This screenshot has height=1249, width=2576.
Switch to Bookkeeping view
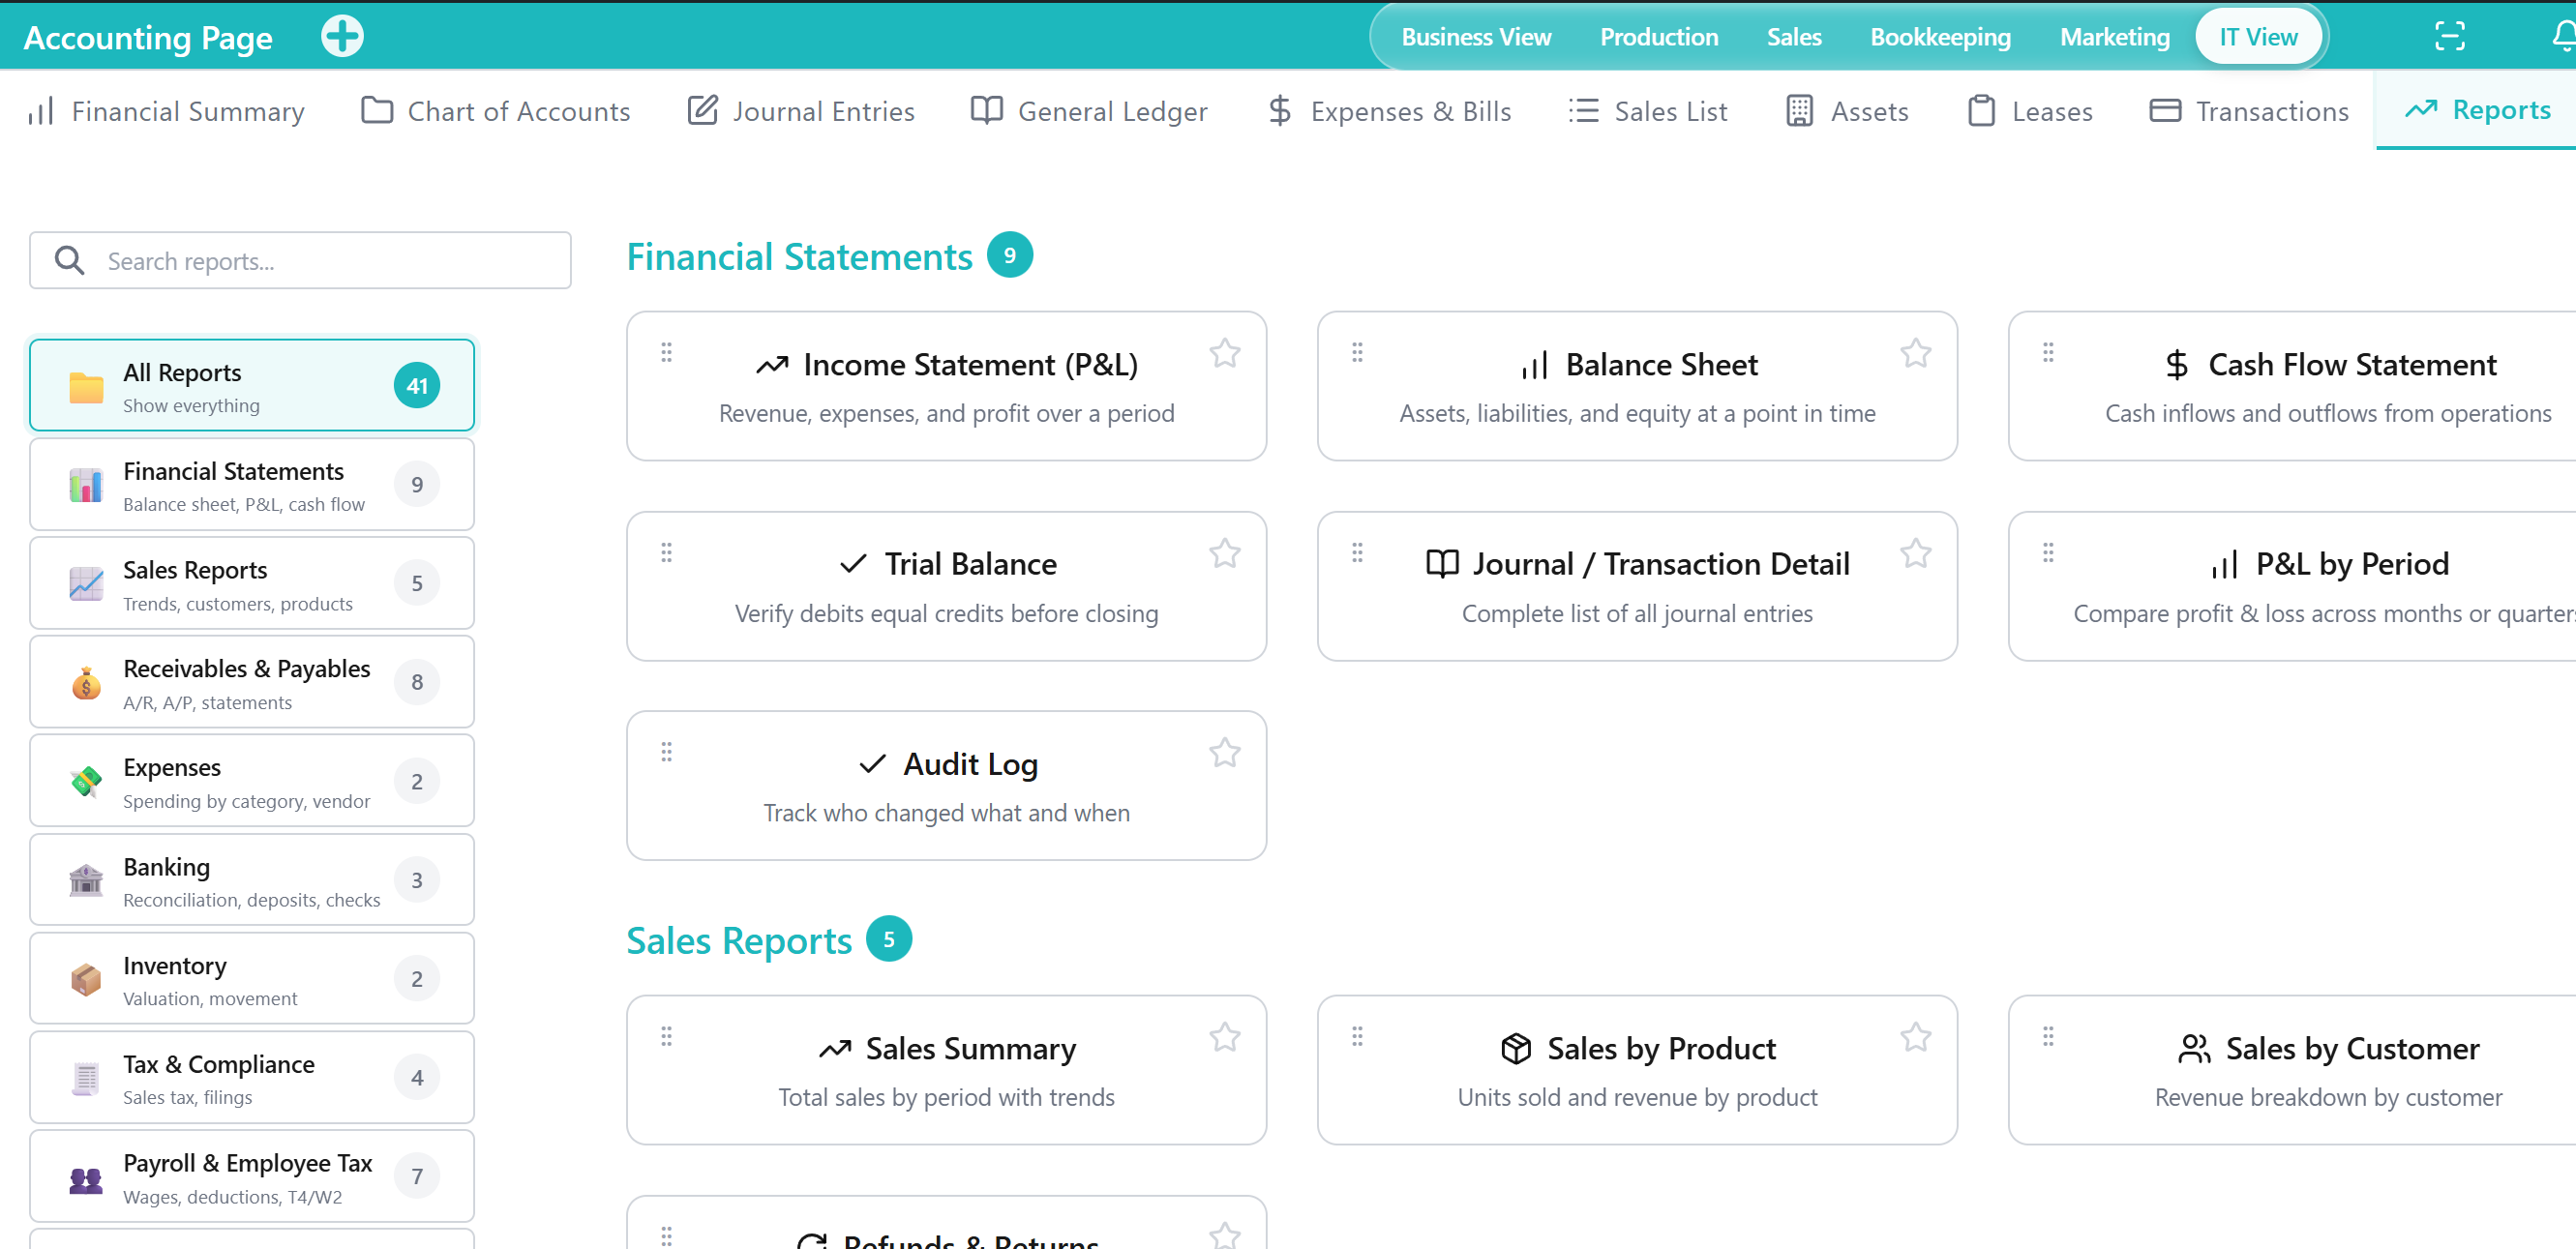pos(1939,37)
